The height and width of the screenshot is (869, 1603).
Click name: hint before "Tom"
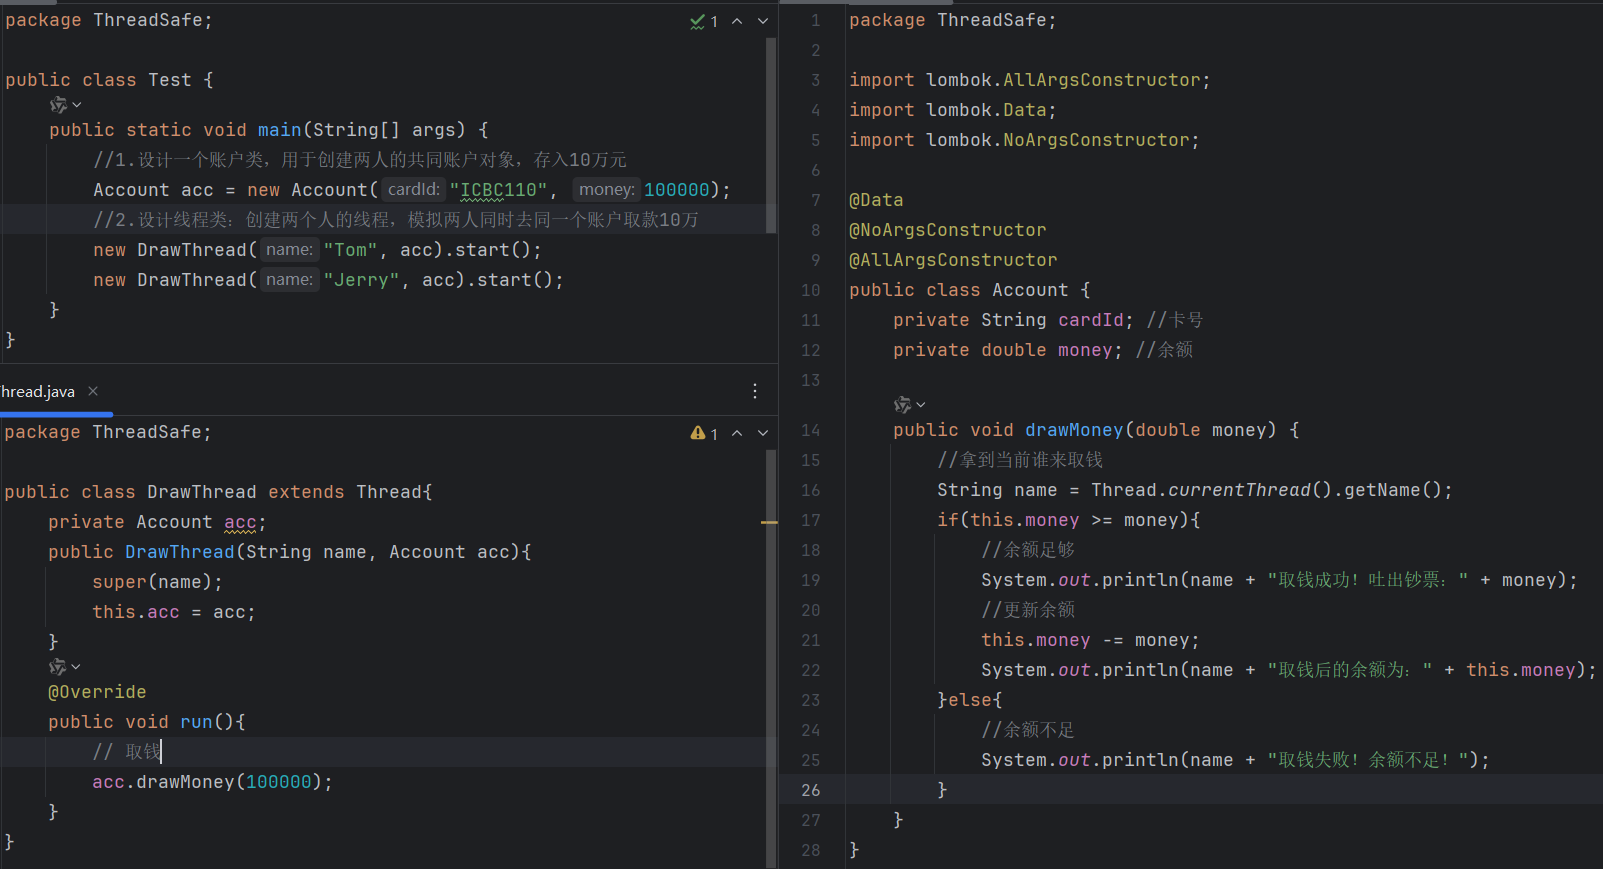click(289, 249)
